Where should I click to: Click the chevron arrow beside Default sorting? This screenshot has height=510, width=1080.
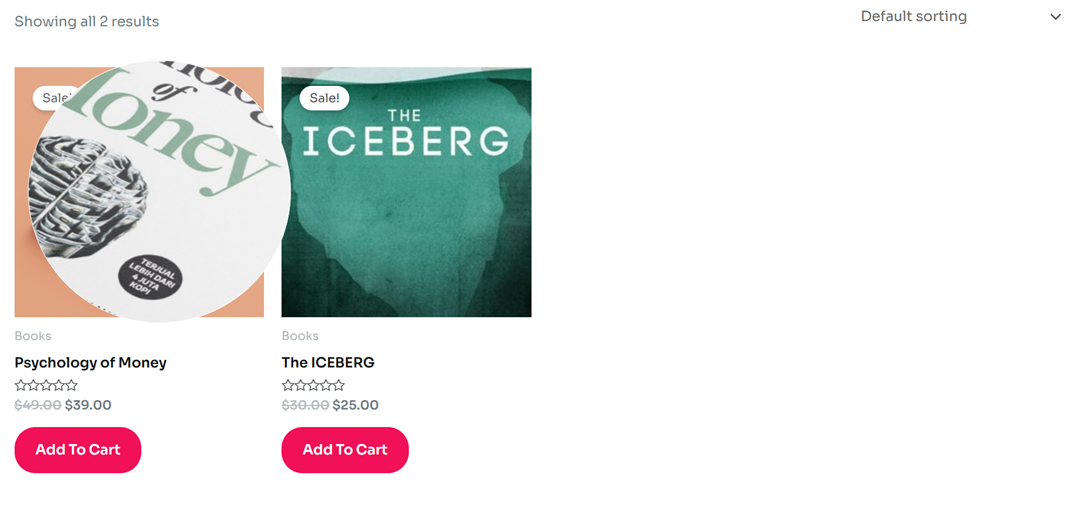1055,17
